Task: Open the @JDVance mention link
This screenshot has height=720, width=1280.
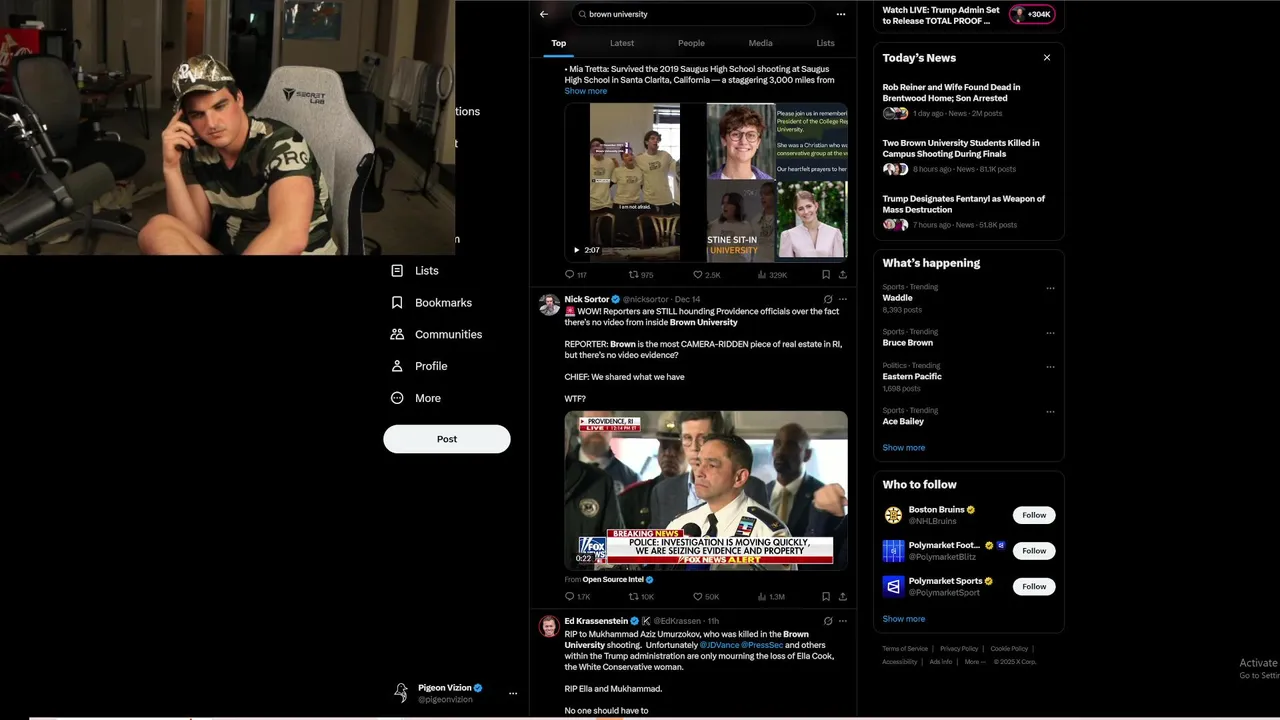Action: 720,646
